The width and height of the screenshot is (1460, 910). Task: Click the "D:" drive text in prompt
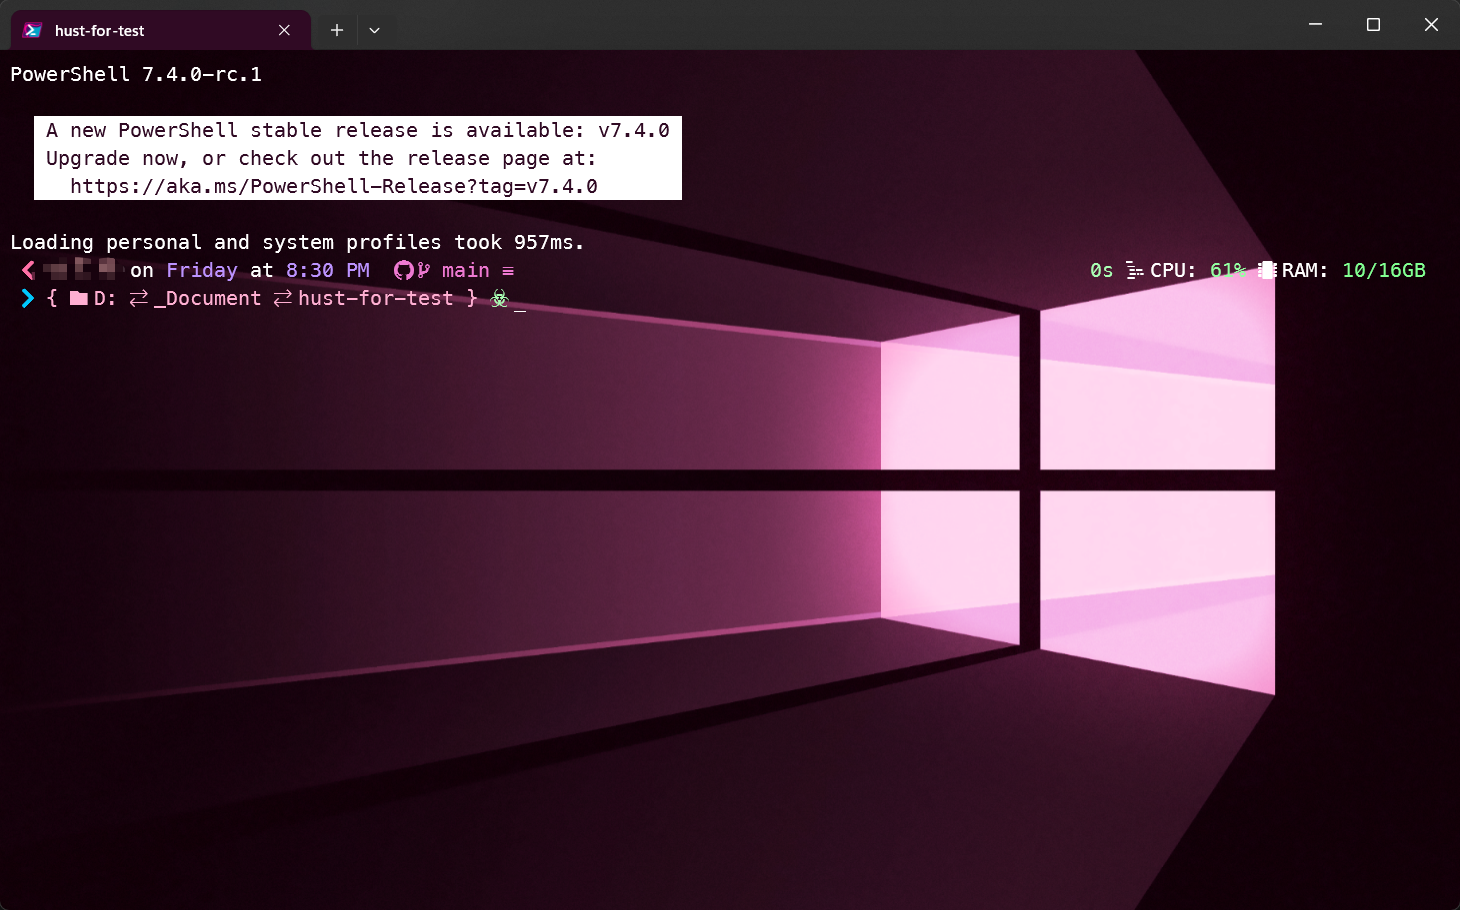tap(105, 298)
